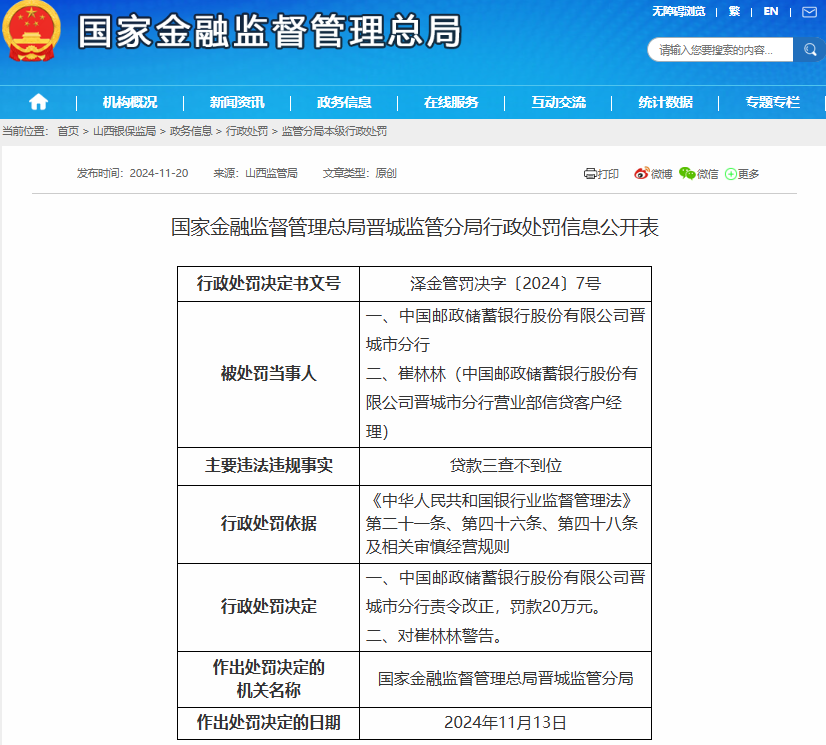This screenshot has height=745, width=826.
Task: Click the 无障碍浏览 link
Action: point(678,12)
